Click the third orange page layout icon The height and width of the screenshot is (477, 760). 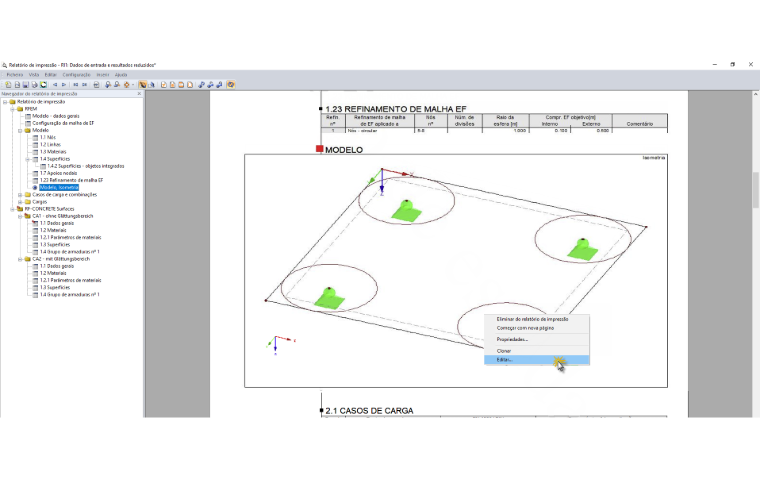point(181,84)
